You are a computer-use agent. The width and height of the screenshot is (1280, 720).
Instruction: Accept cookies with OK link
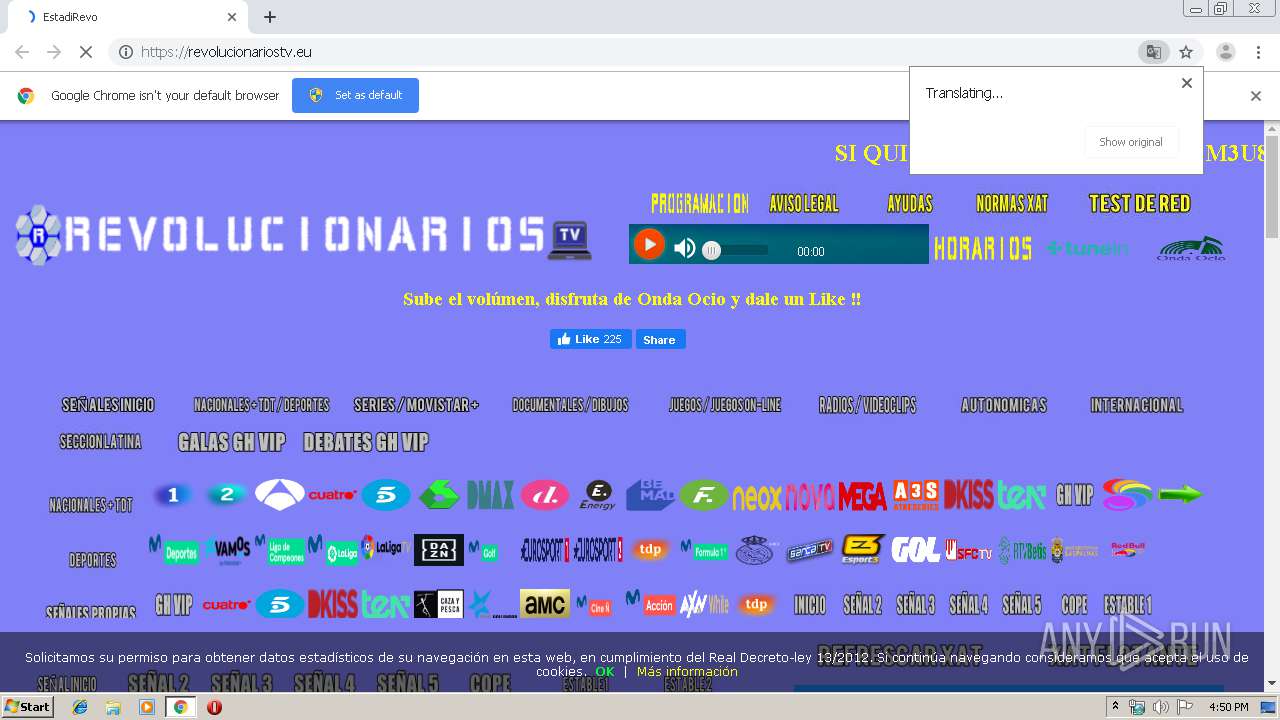(604, 672)
